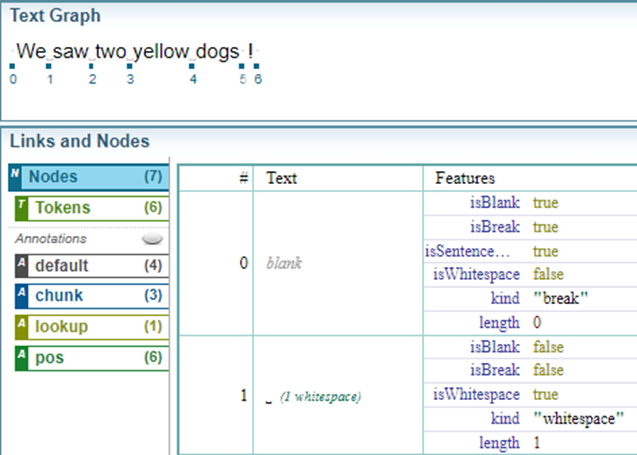Click the Text column header

[x=281, y=178]
